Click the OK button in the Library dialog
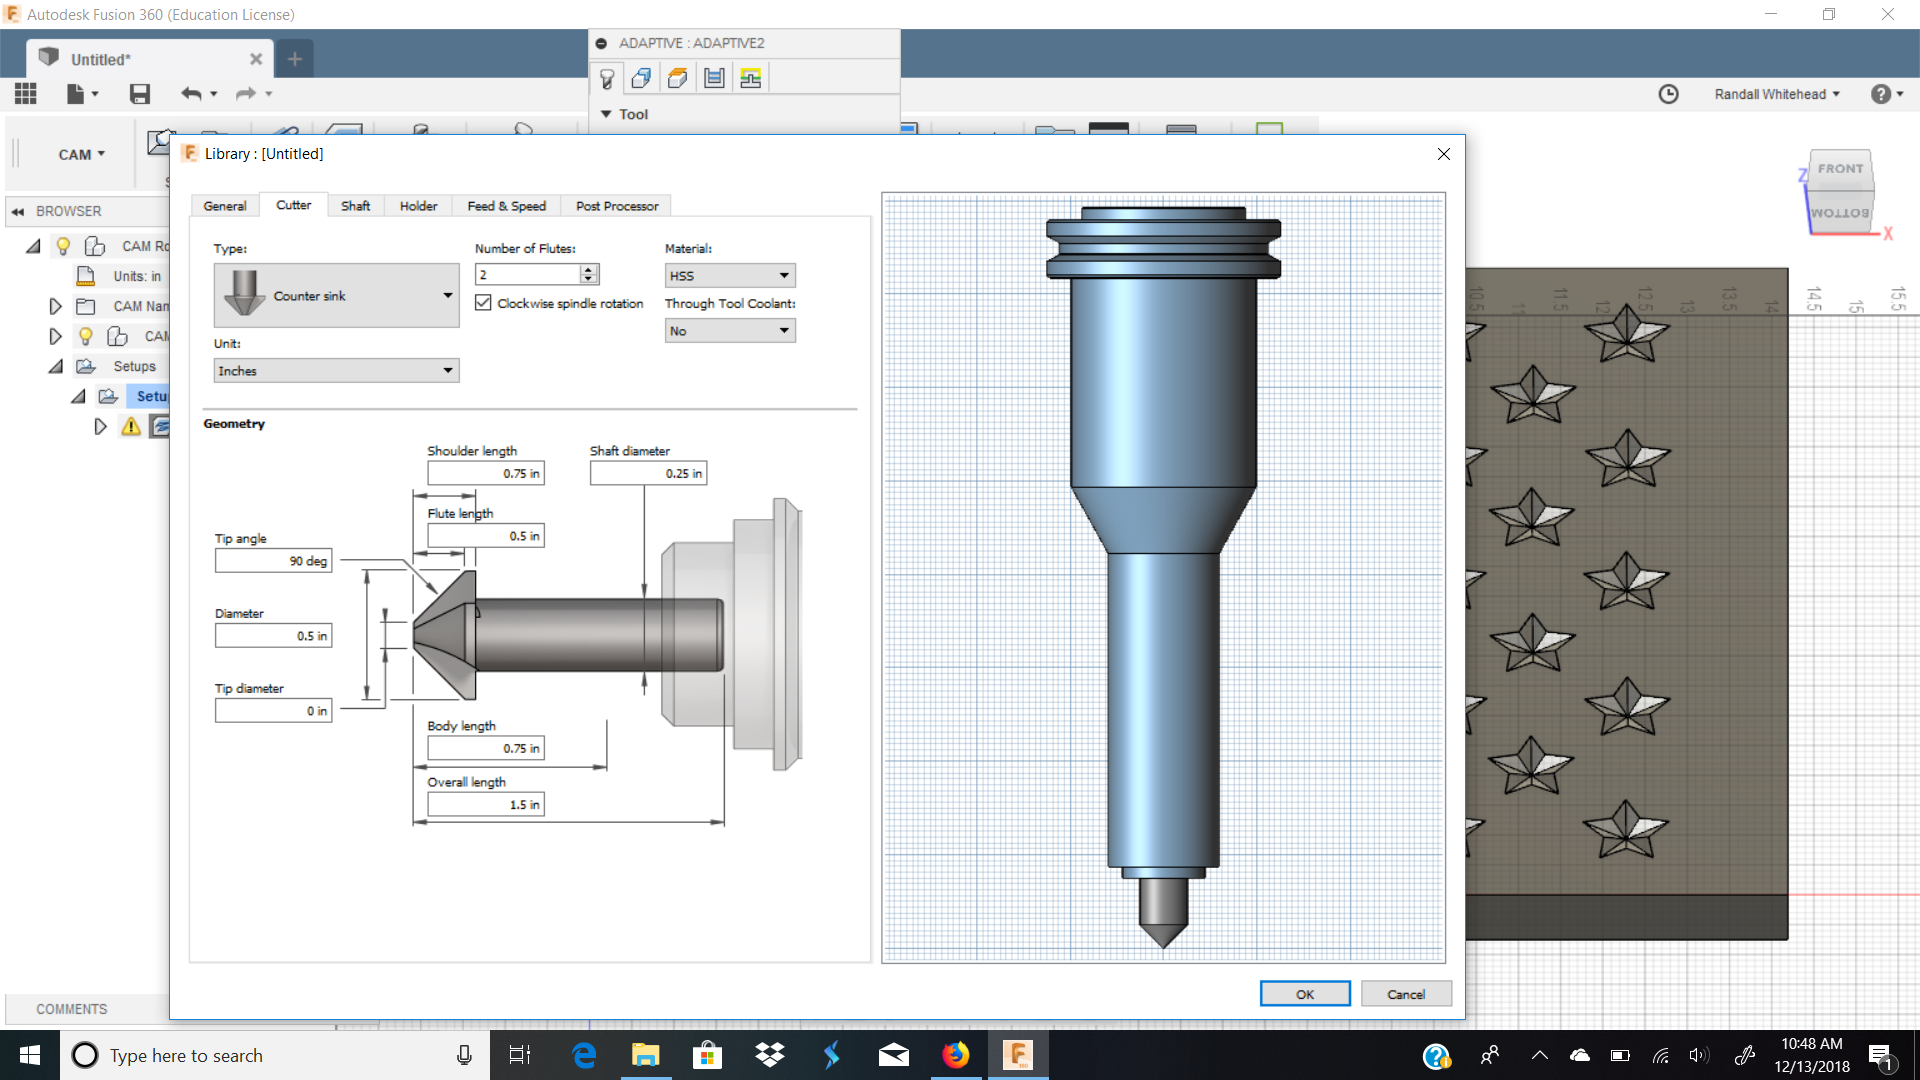Screen dimensions: 1920x1080 coord(1304,993)
